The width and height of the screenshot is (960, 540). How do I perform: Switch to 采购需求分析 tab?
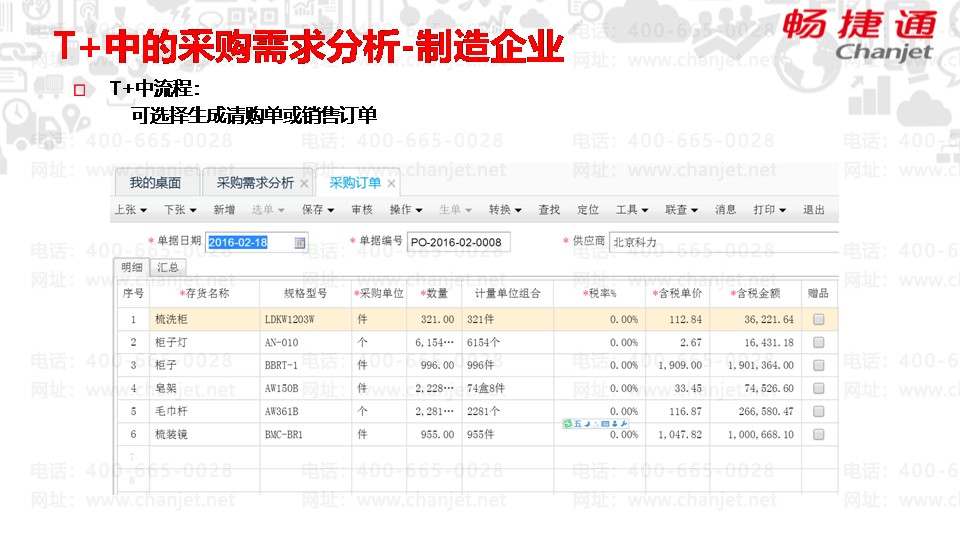(255, 183)
